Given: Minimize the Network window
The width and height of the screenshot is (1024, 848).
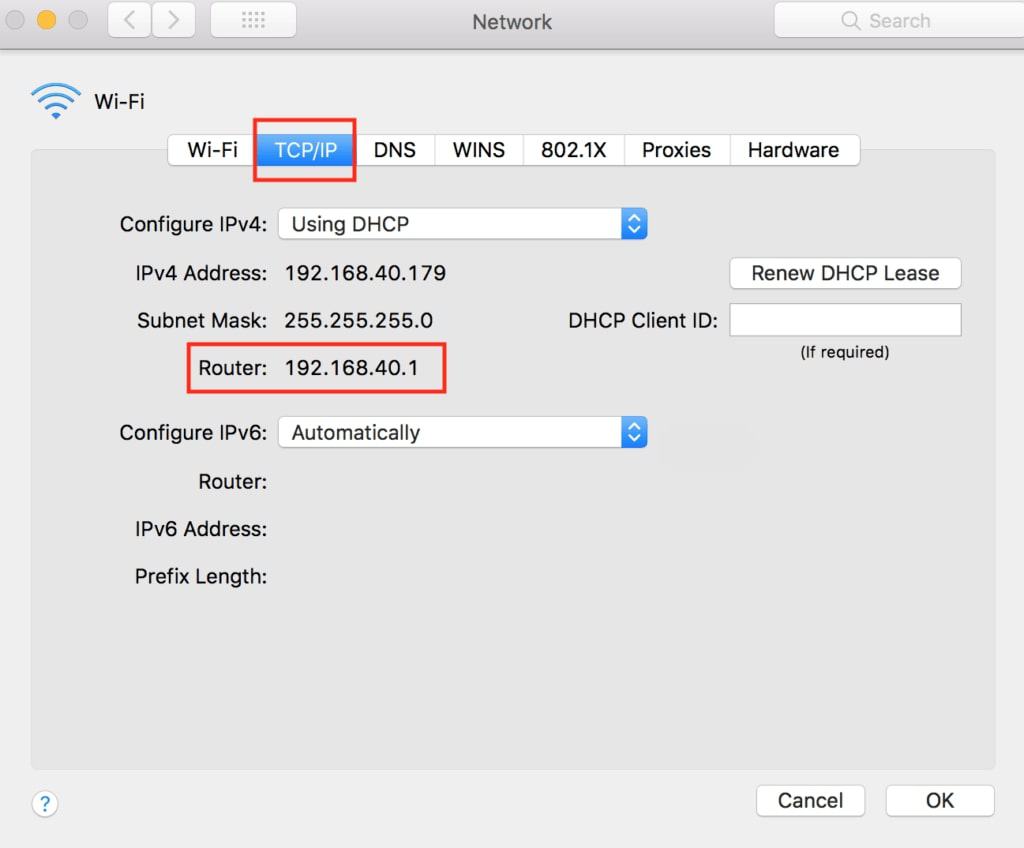Looking at the screenshot, I should (x=46, y=20).
